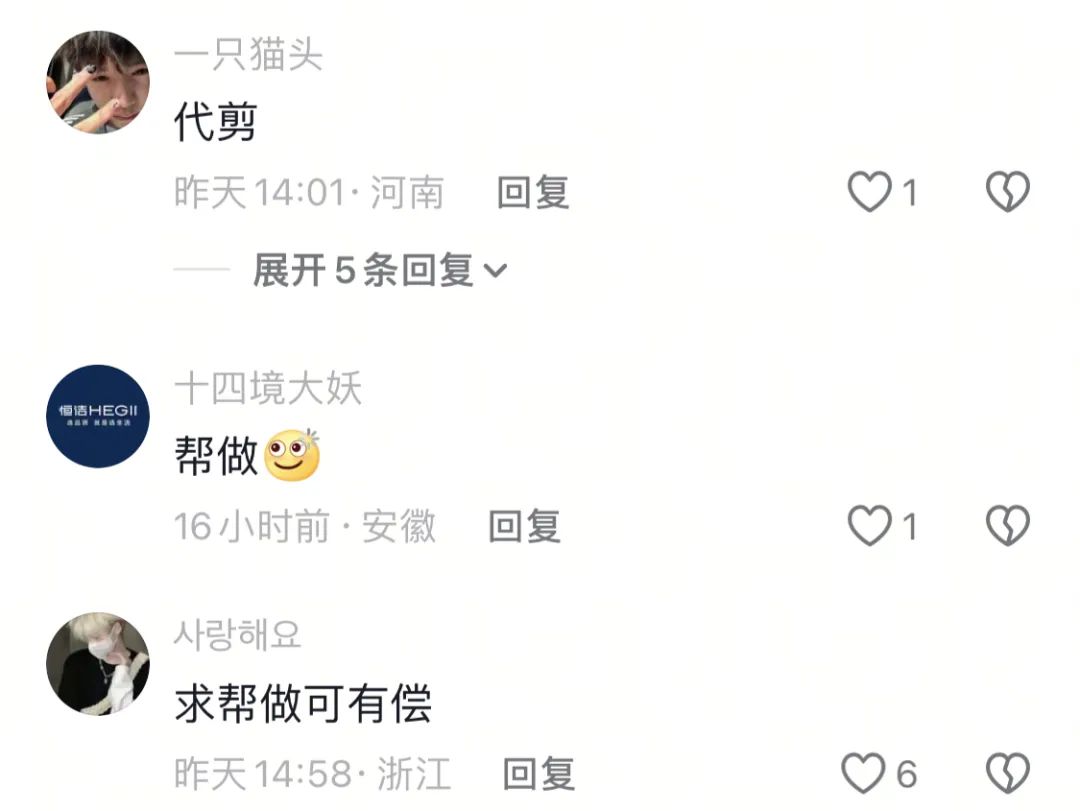
Task: Reply to 一只猫头's comment
Action: click(533, 192)
